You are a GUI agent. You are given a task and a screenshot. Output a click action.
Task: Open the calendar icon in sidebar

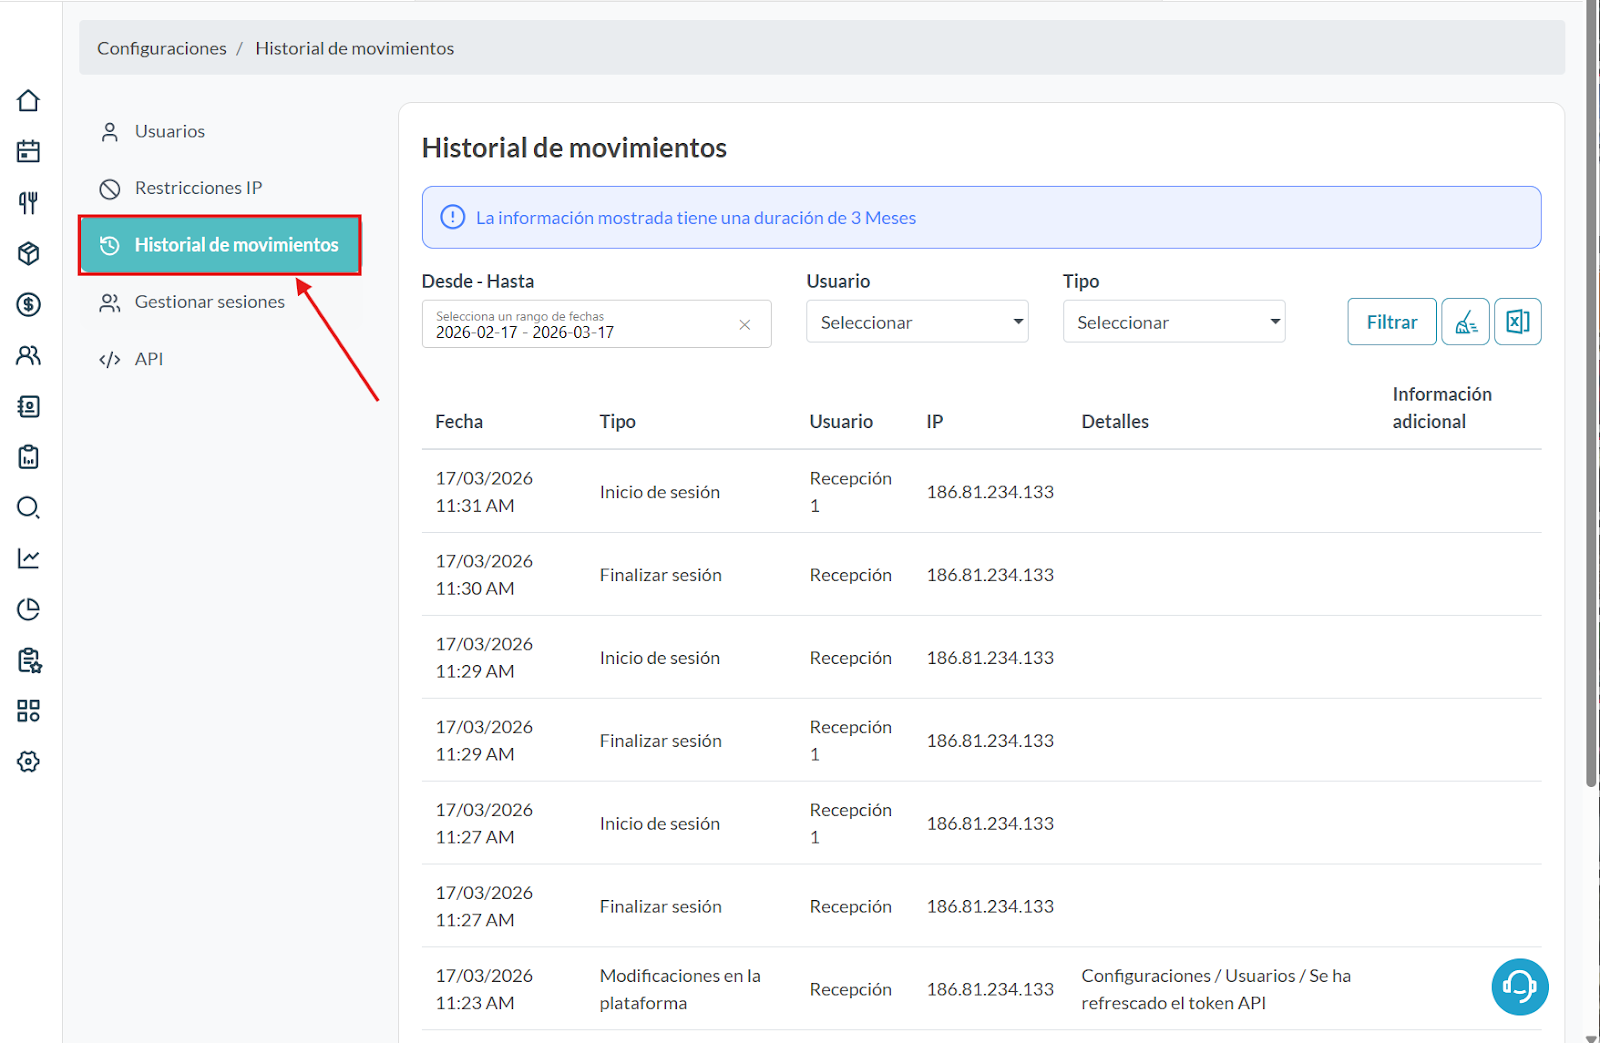28,151
